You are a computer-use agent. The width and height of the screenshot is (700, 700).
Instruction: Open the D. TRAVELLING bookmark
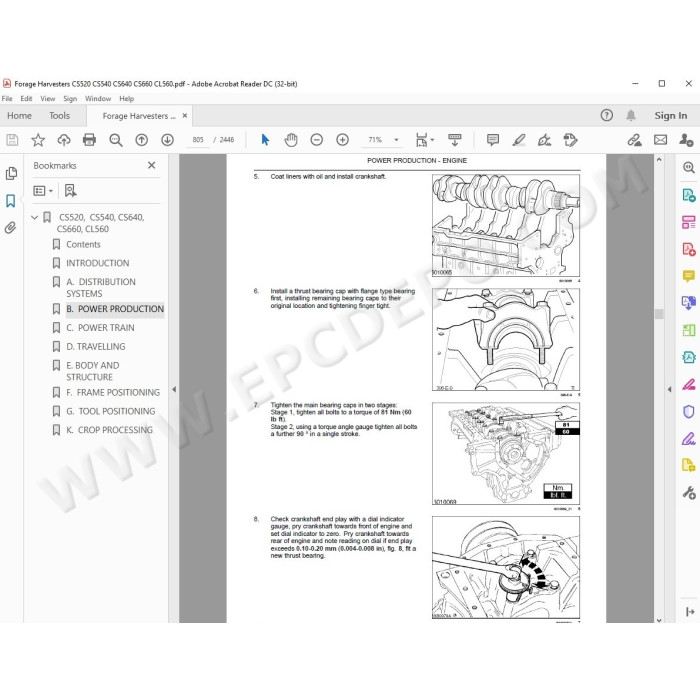pyautogui.click(x=96, y=346)
